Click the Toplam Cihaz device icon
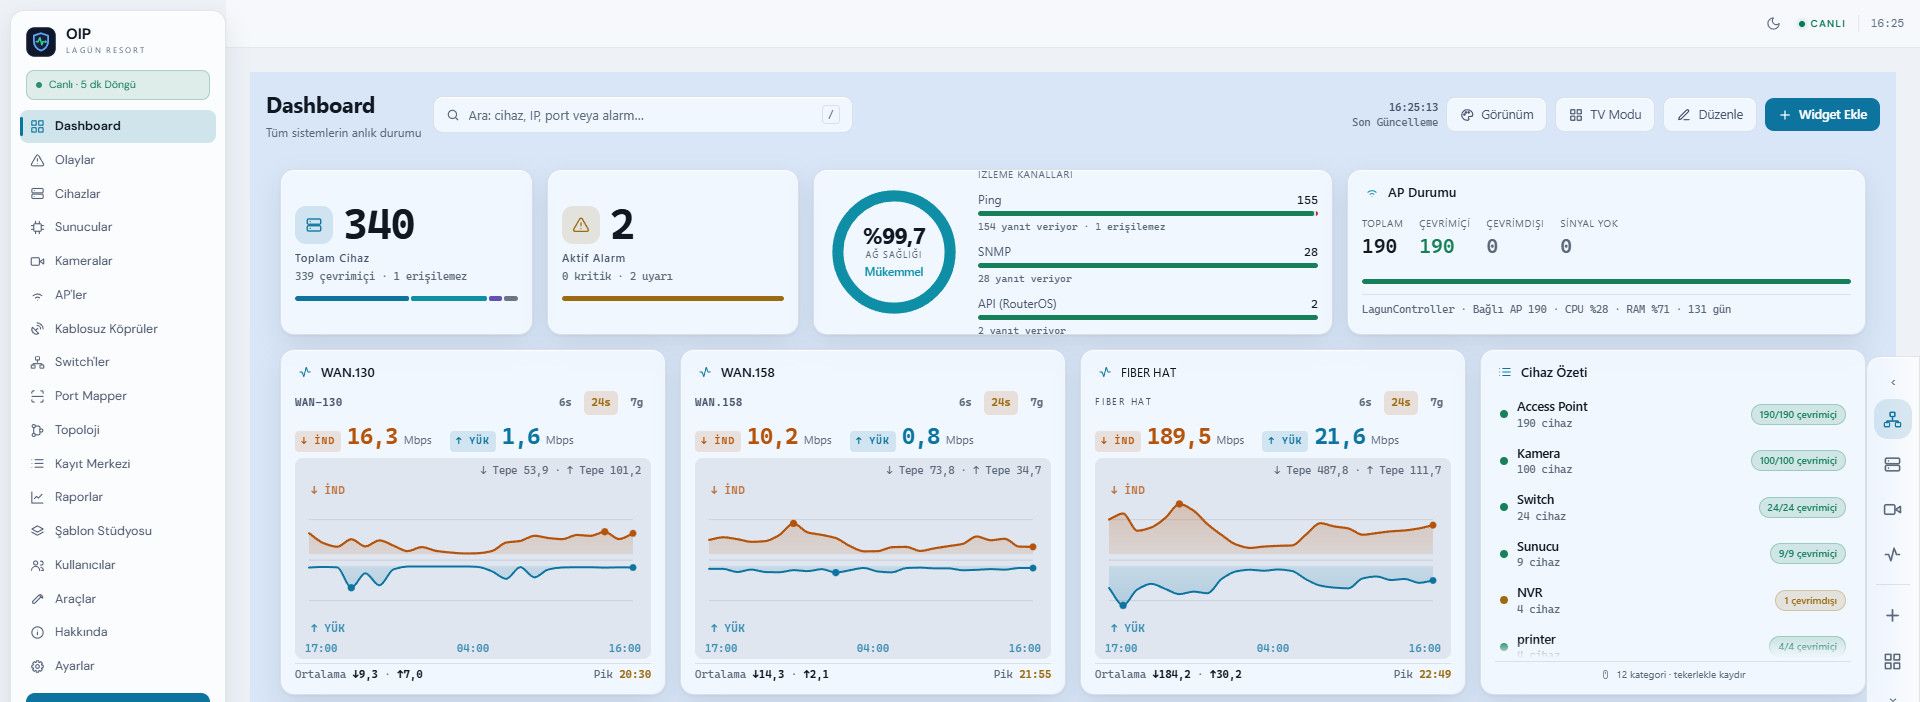This screenshot has width=1920, height=702. point(314,225)
